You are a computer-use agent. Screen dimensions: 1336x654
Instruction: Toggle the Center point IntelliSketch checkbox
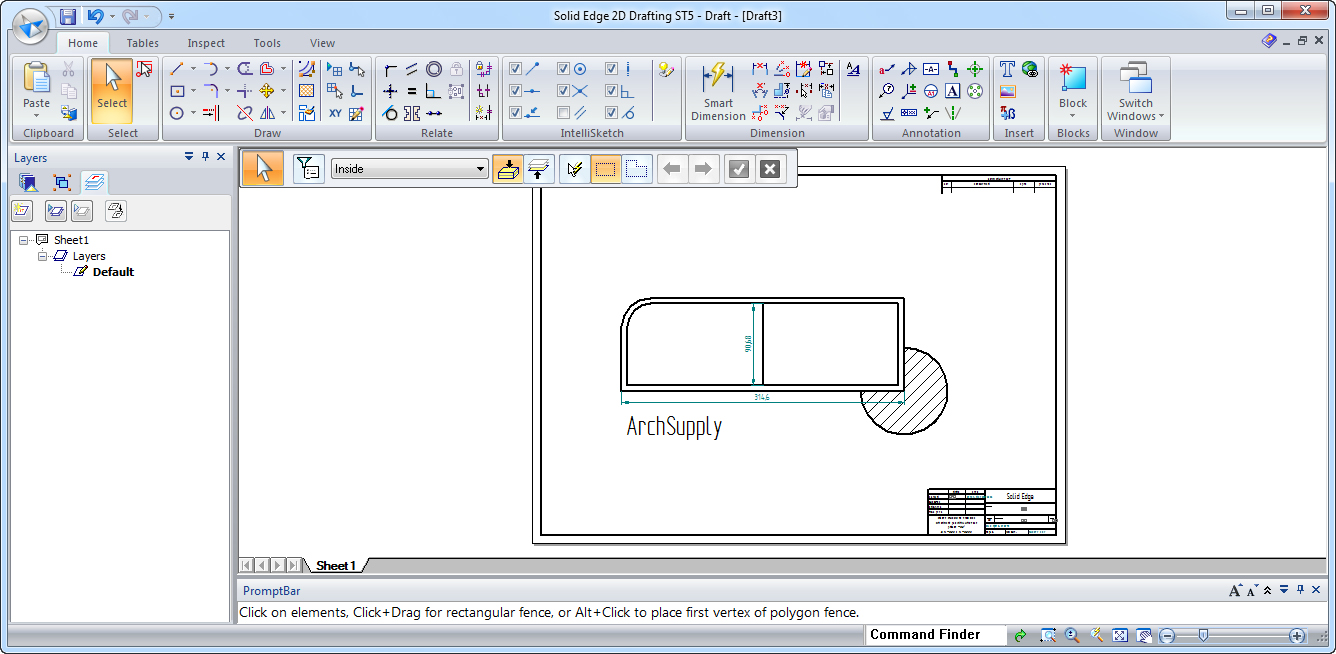pos(563,69)
